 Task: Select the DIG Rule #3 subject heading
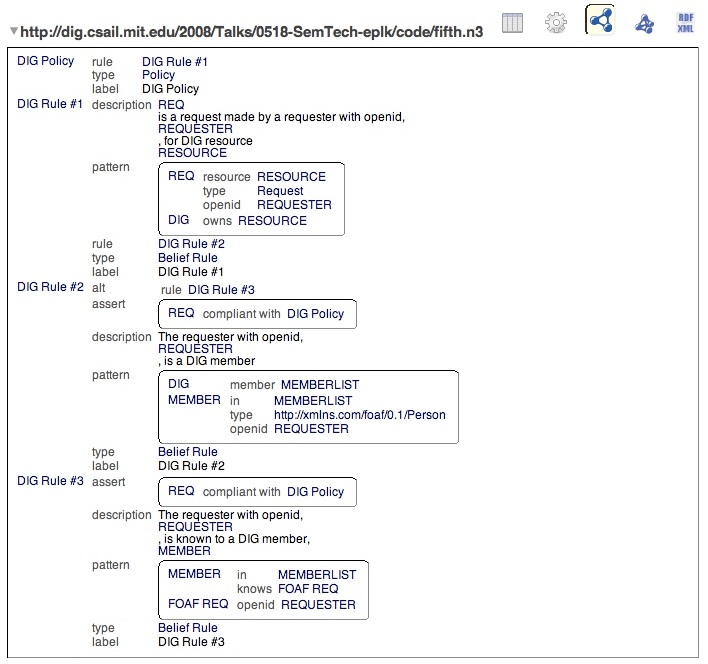click(x=50, y=481)
